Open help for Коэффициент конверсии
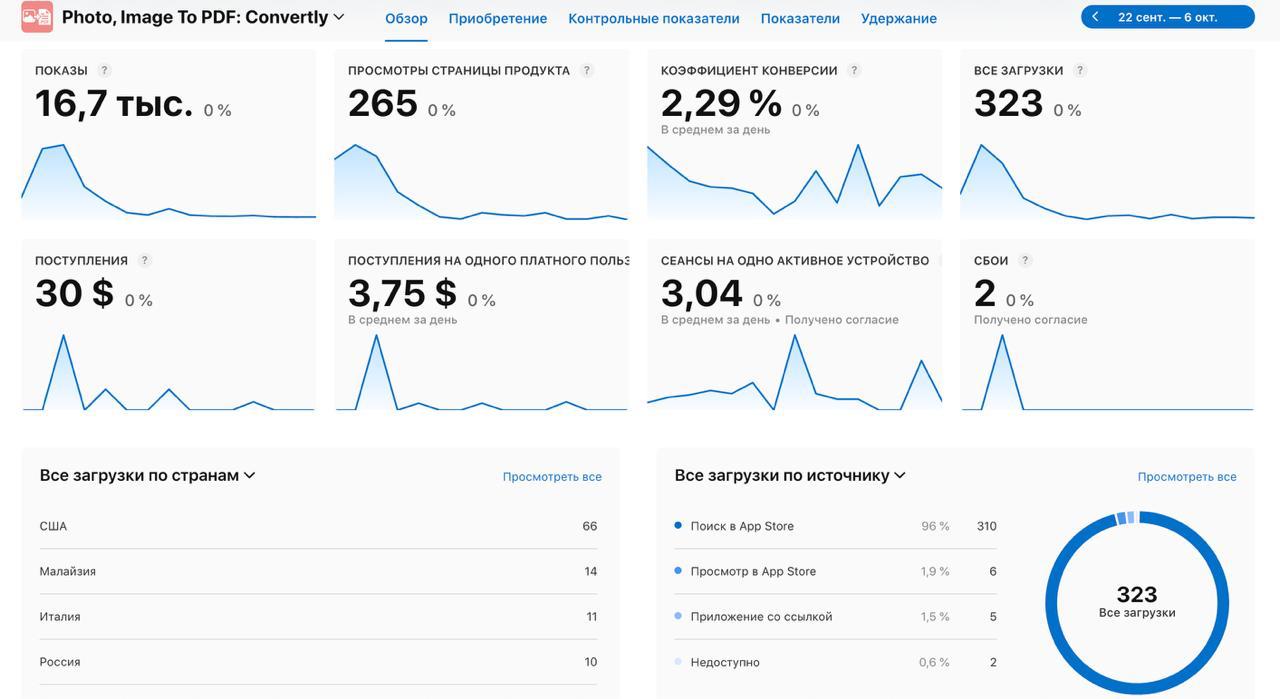Screen dimensions: 1280x699 (854, 71)
